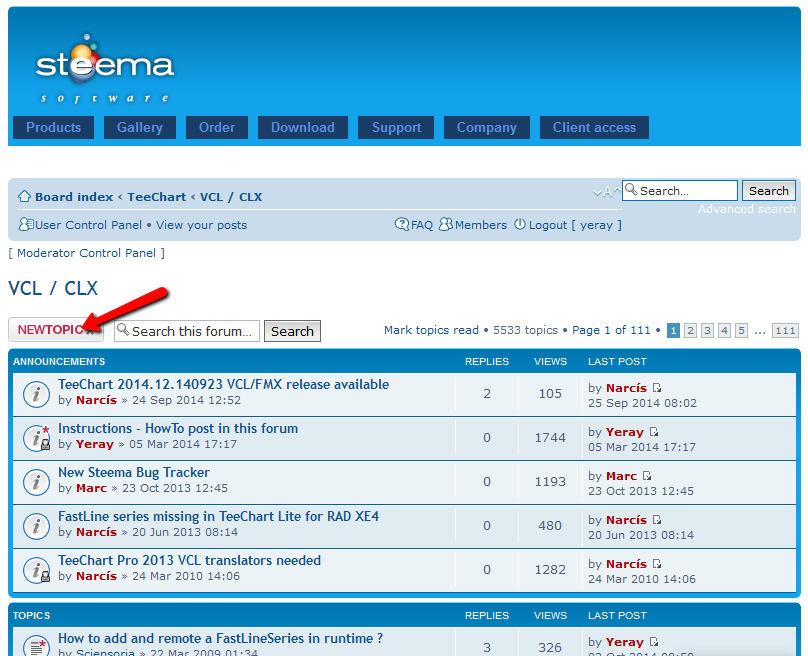The width and height of the screenshot is (808, 656).
Task: Open TeeChart Pro 2013 VCL translators needed
Action: pos(189,560)
